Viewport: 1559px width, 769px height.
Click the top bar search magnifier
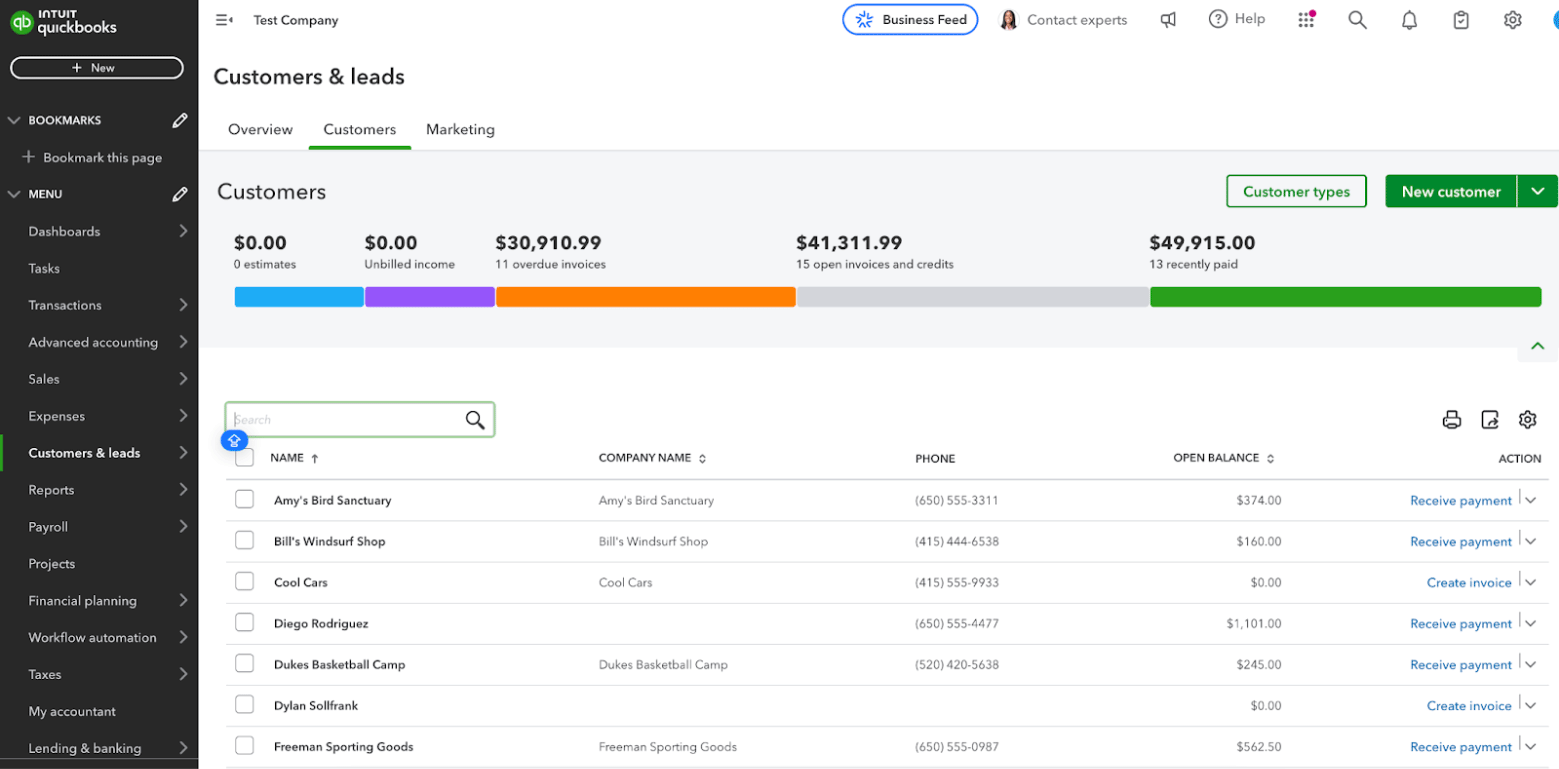(x=1357, y=20)
